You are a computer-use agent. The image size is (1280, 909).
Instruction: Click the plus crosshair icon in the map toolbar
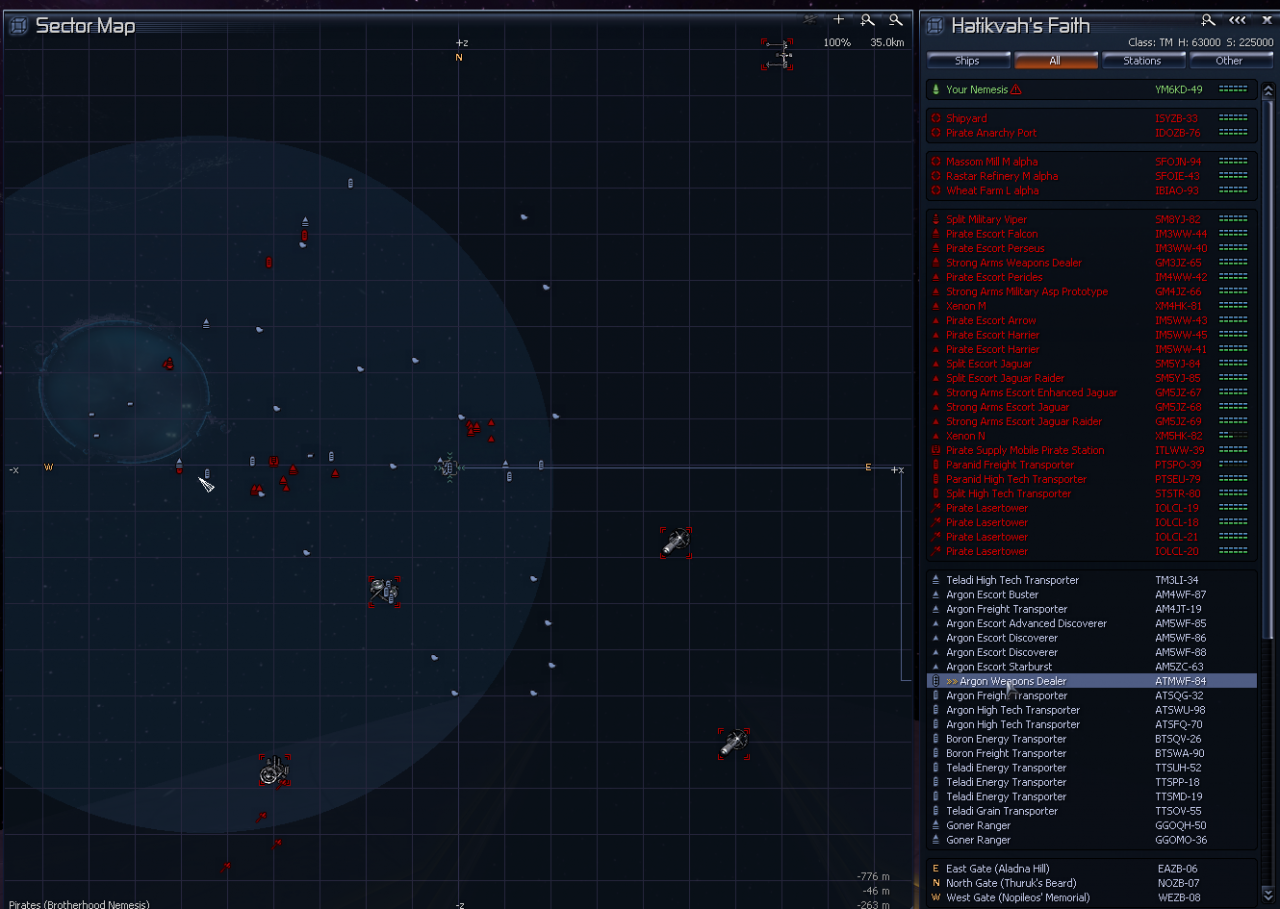tap(839, 19)
